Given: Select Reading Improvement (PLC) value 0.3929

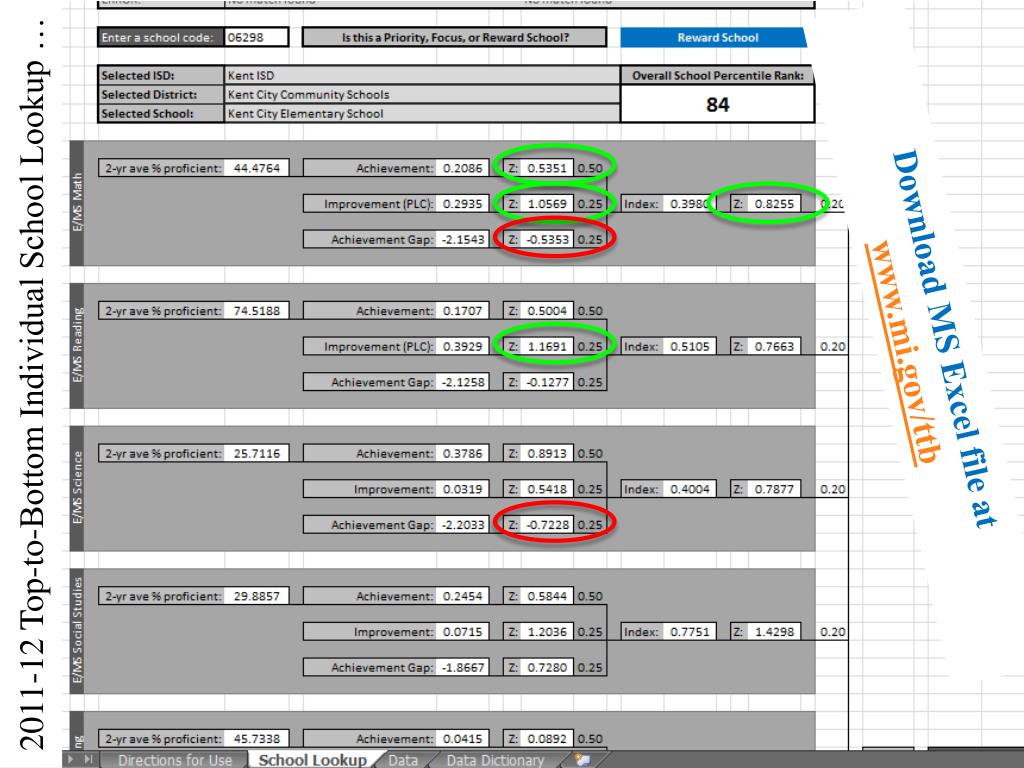Looking at the screenshot, I should tap(462, 347).
